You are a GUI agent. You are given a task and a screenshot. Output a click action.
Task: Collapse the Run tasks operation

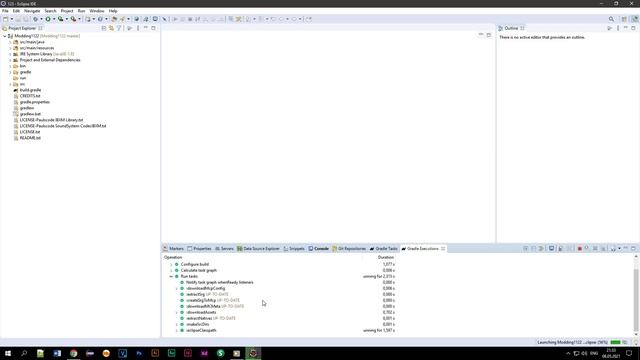[x=171, y=276]
